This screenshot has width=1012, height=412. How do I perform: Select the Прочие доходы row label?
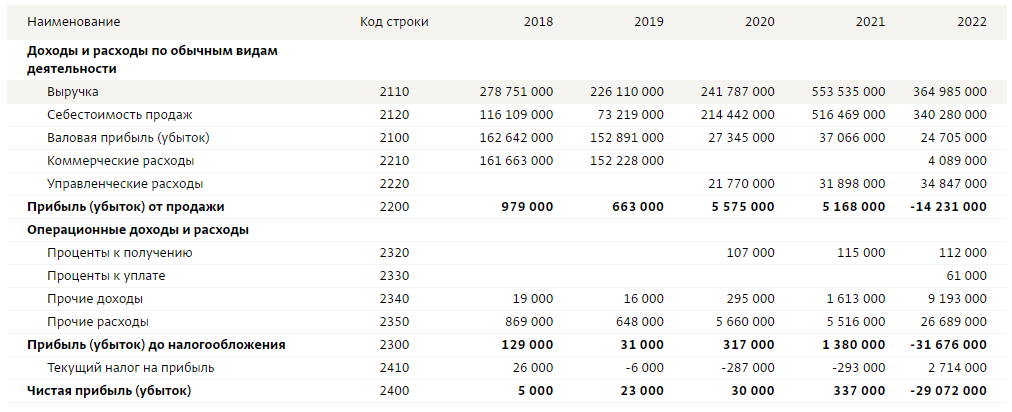pyautogui.click(x=94, y=299)
